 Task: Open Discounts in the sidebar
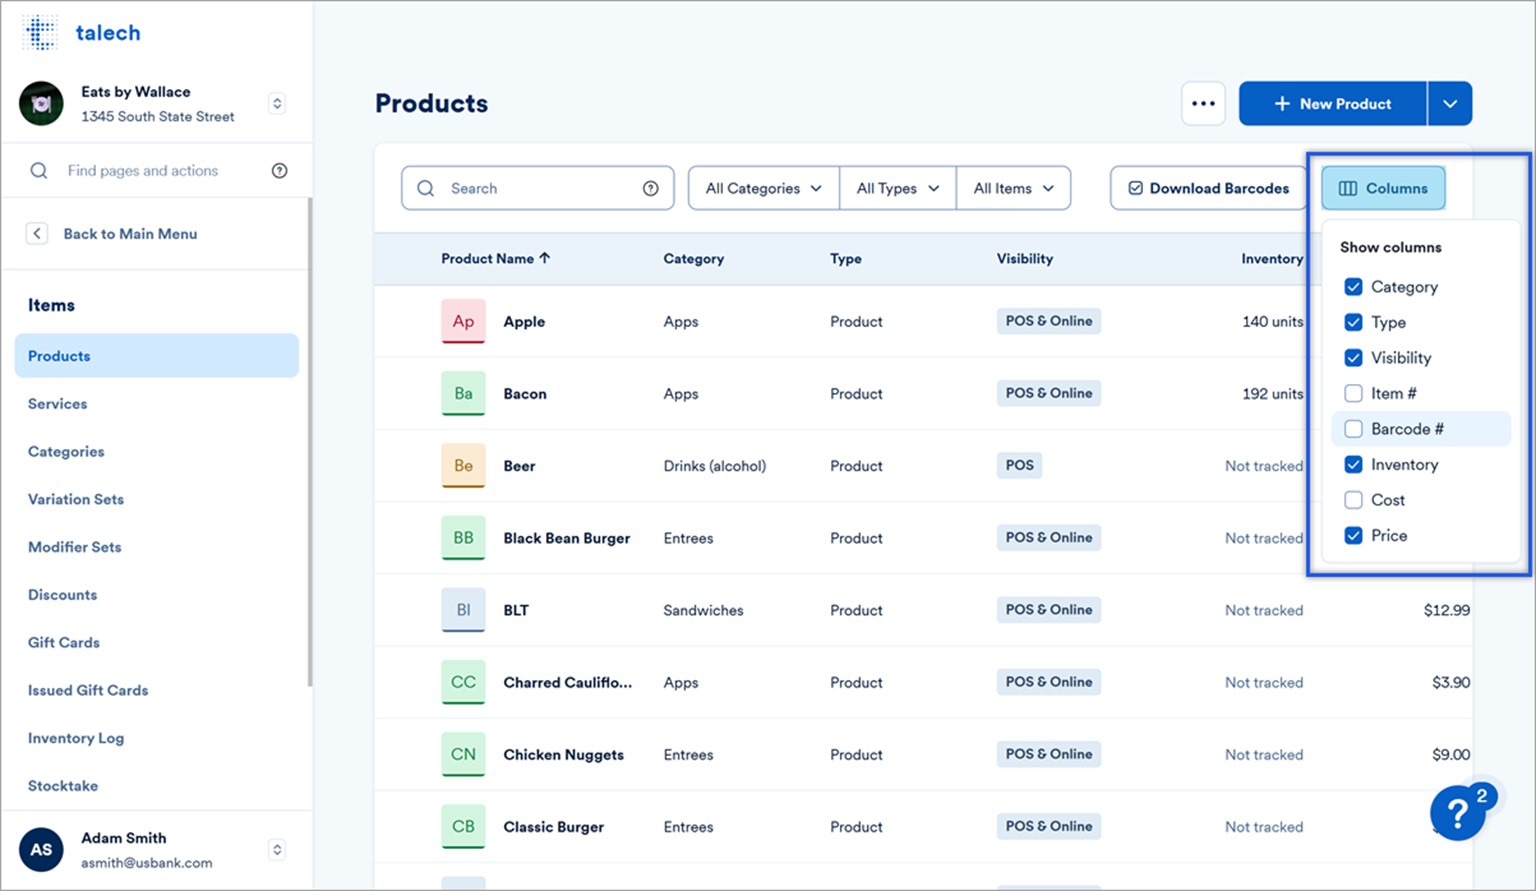tap(62, 595)
